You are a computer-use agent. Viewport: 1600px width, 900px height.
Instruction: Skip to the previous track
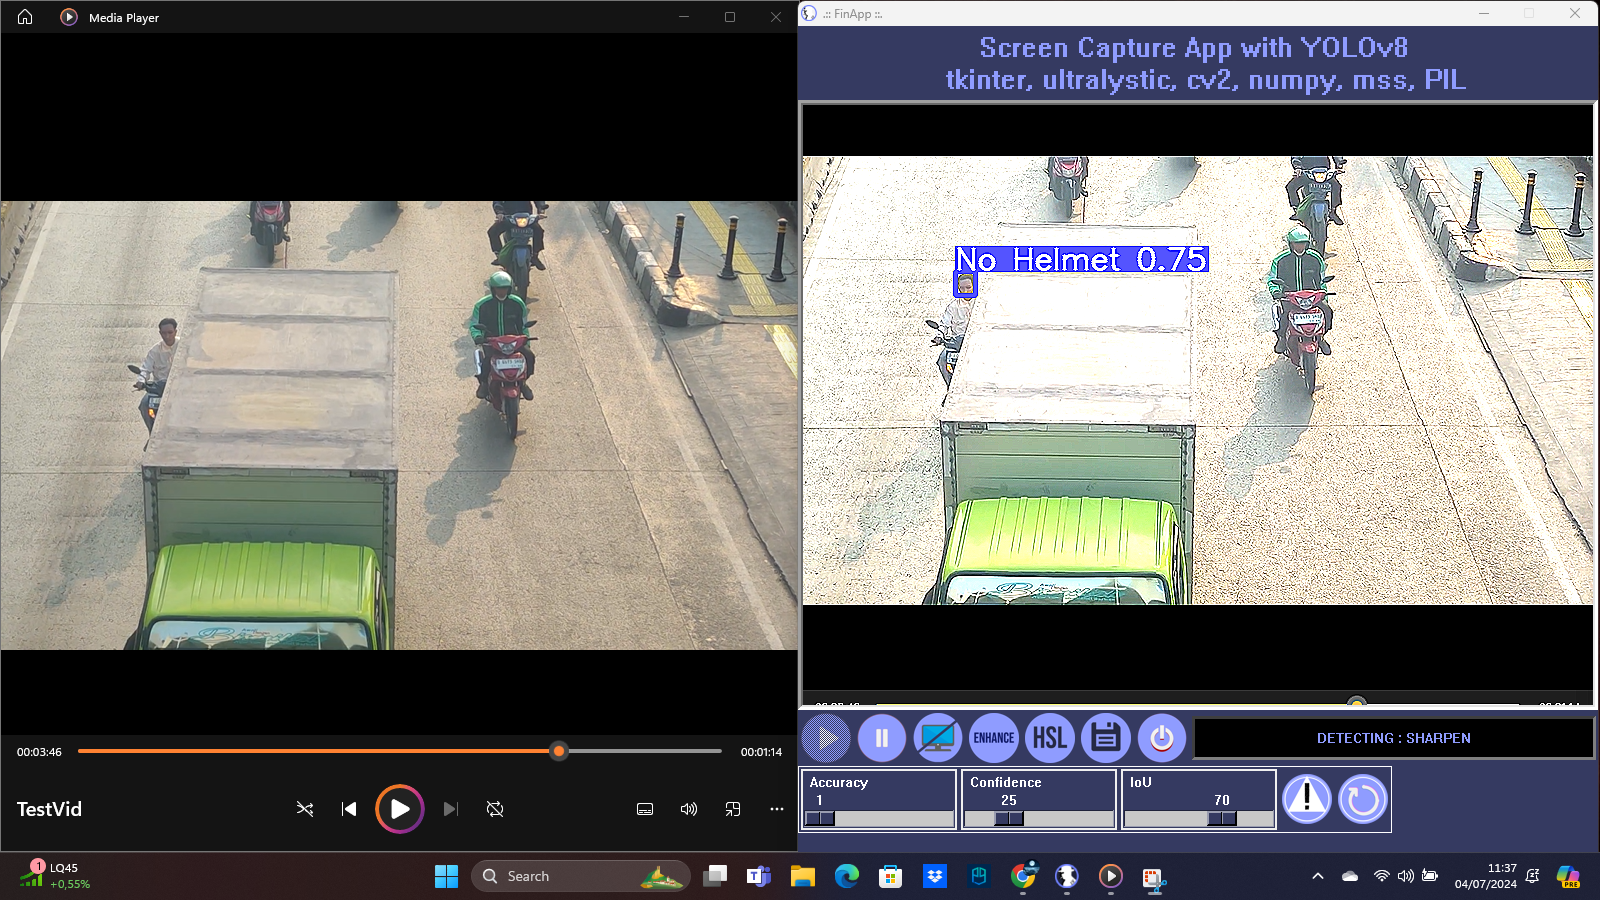click(x=349, y=809)
